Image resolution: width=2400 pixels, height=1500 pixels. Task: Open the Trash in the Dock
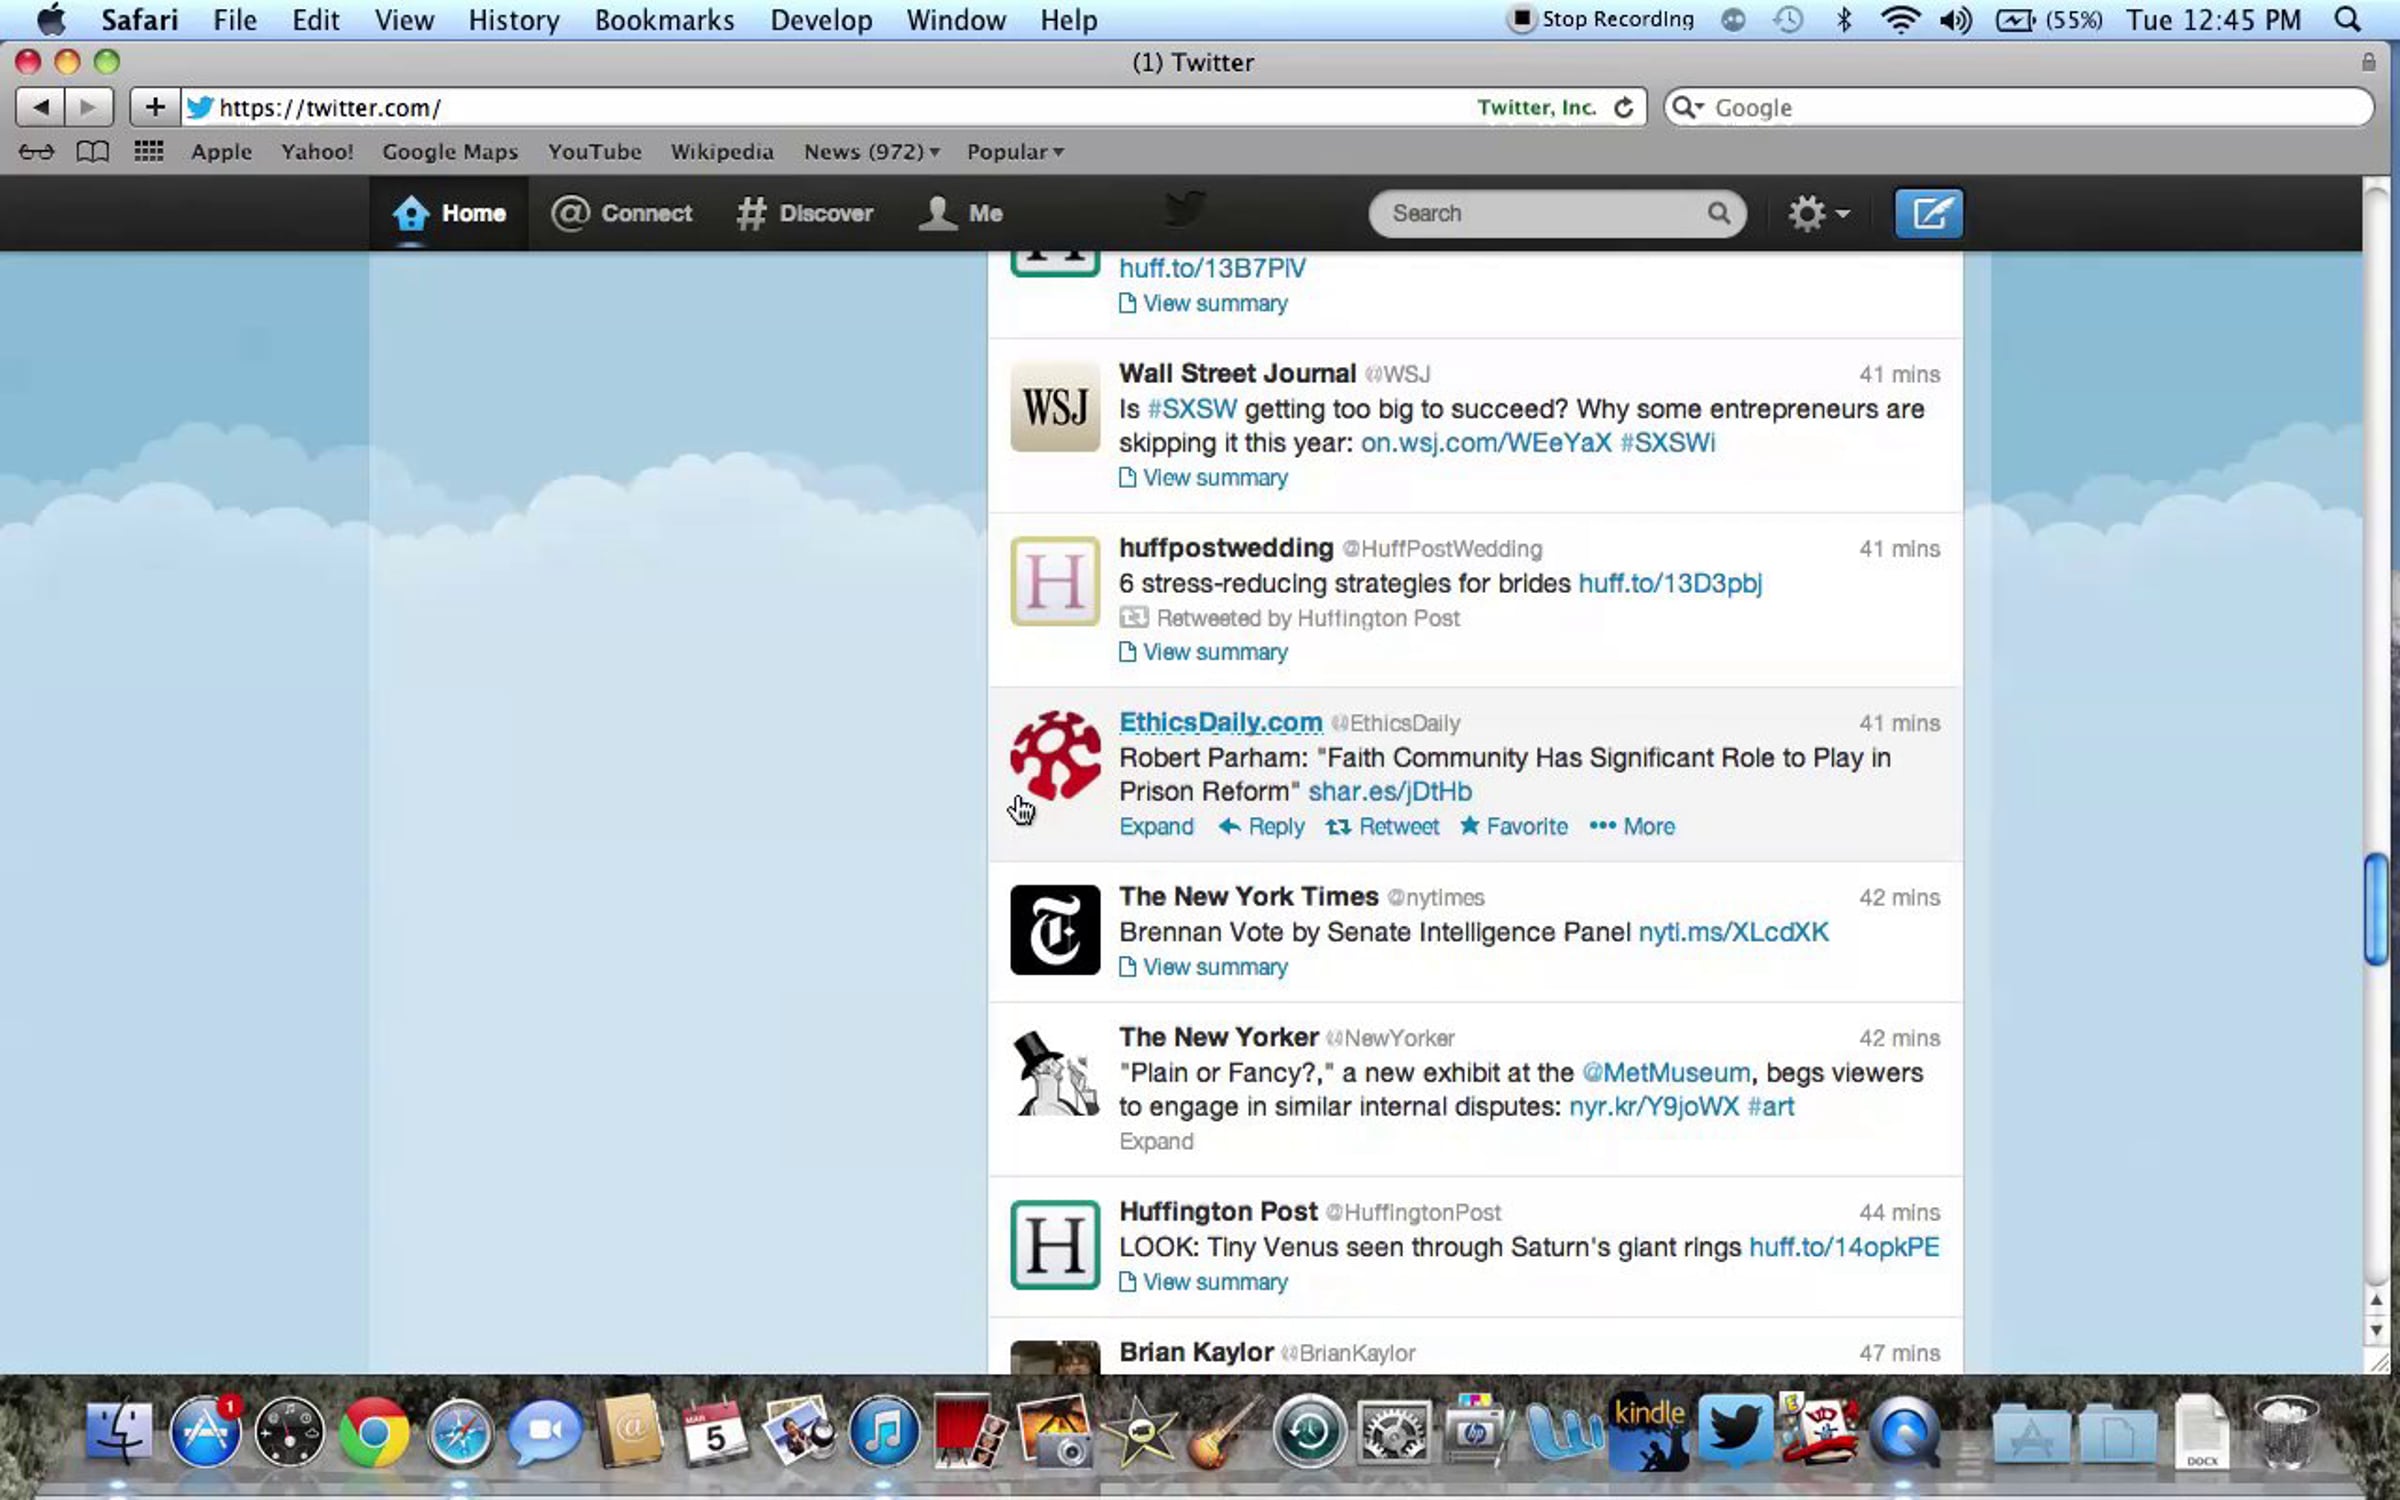click(x=2287, y=1432)
